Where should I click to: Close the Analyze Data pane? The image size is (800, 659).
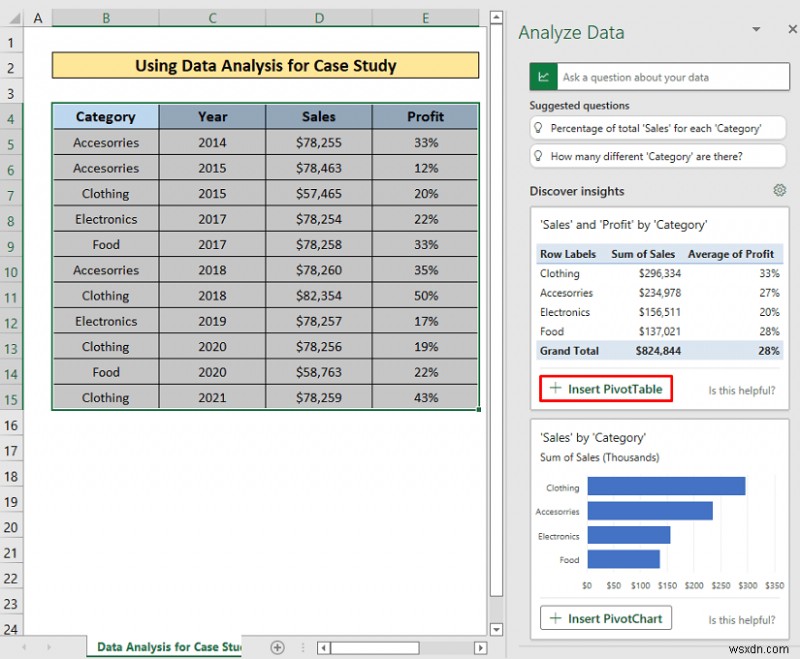[x=791, y=29]
